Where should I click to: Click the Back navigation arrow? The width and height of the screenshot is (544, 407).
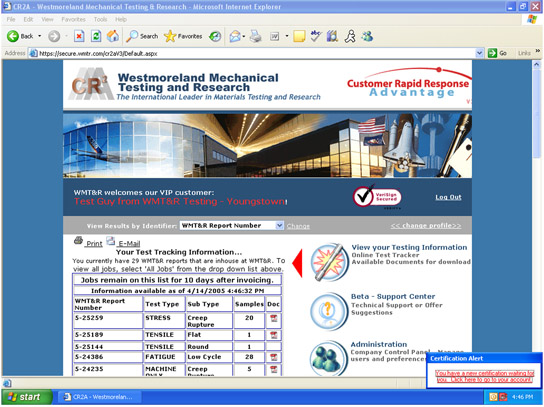pyautogui.click(x=13, y=36)
